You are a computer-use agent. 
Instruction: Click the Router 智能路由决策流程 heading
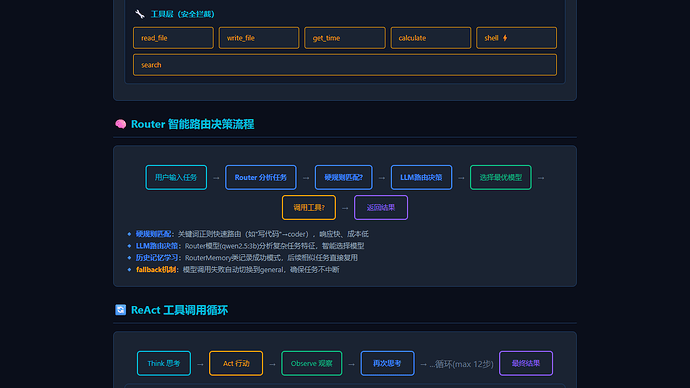pos(192,124)
